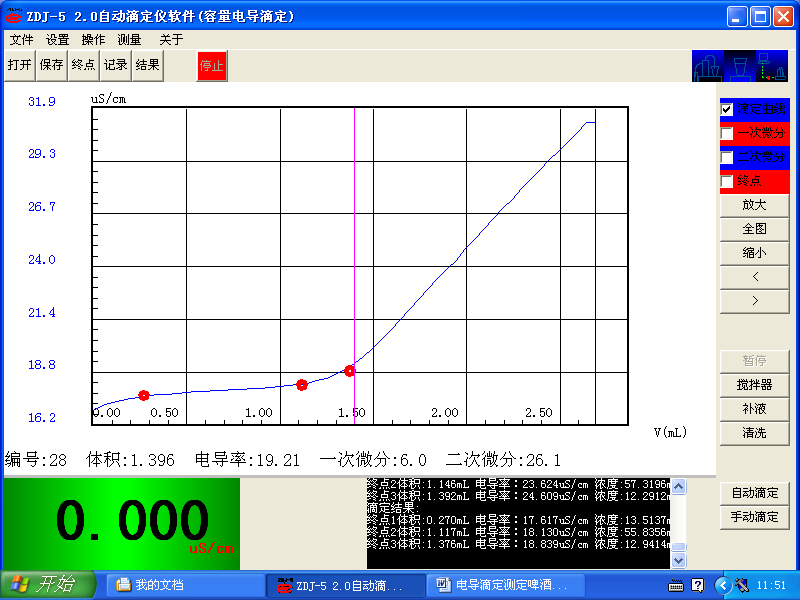Open the 设置 menu
The height and width of the screenshot is (600, 800).
(x=57, y=39)
